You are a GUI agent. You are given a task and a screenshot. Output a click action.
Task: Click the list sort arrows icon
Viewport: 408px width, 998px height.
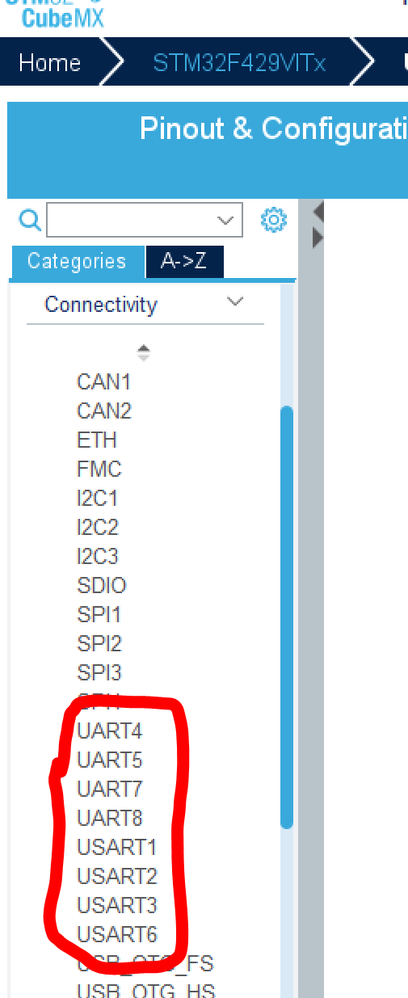(x=144, y=353)
